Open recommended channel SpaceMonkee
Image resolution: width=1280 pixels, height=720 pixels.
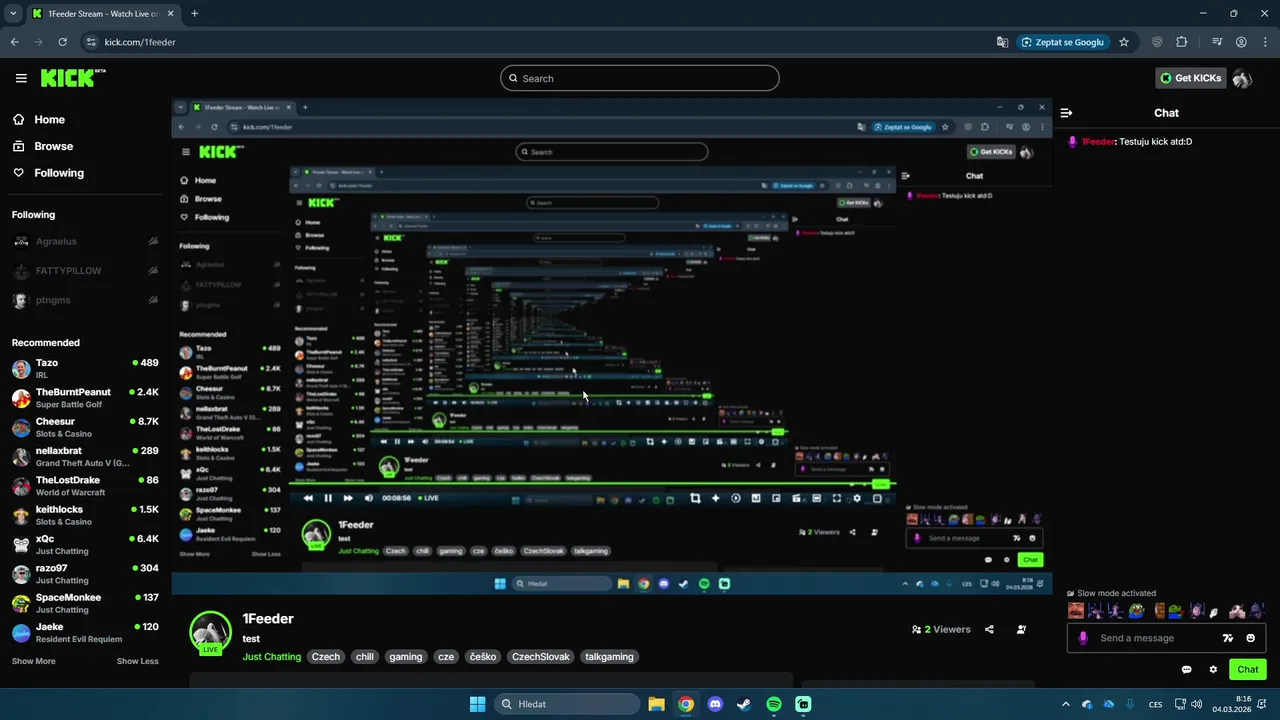click(x=85, y=603)
